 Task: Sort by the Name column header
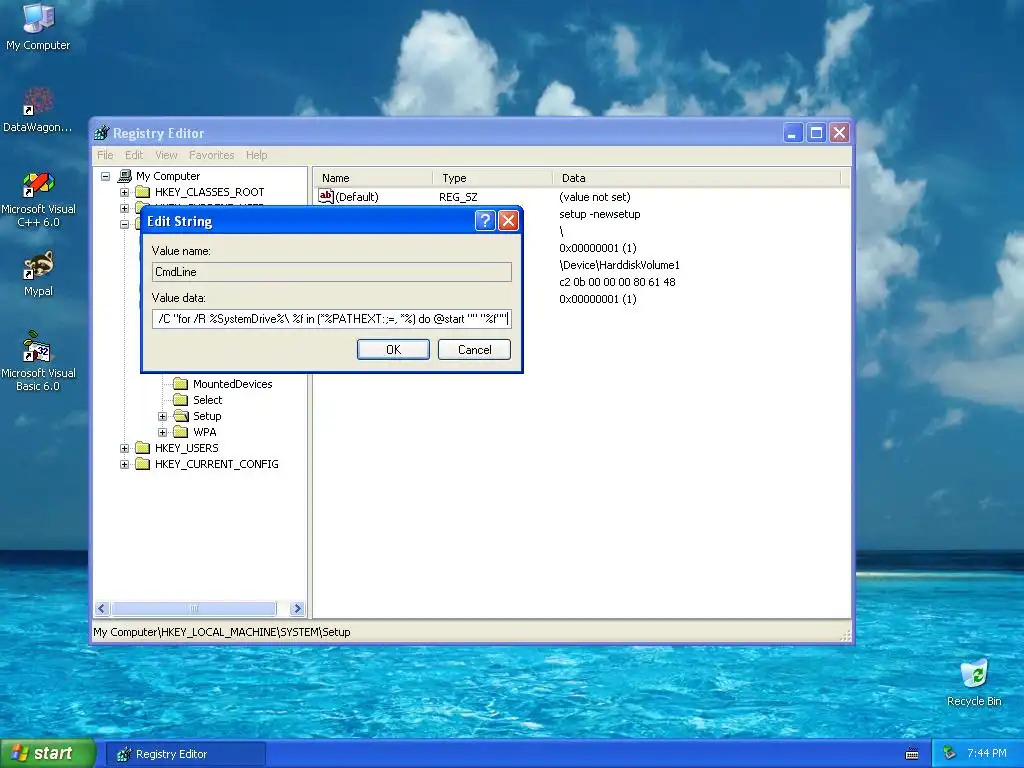pyautogui.click(x=374, y=178)
